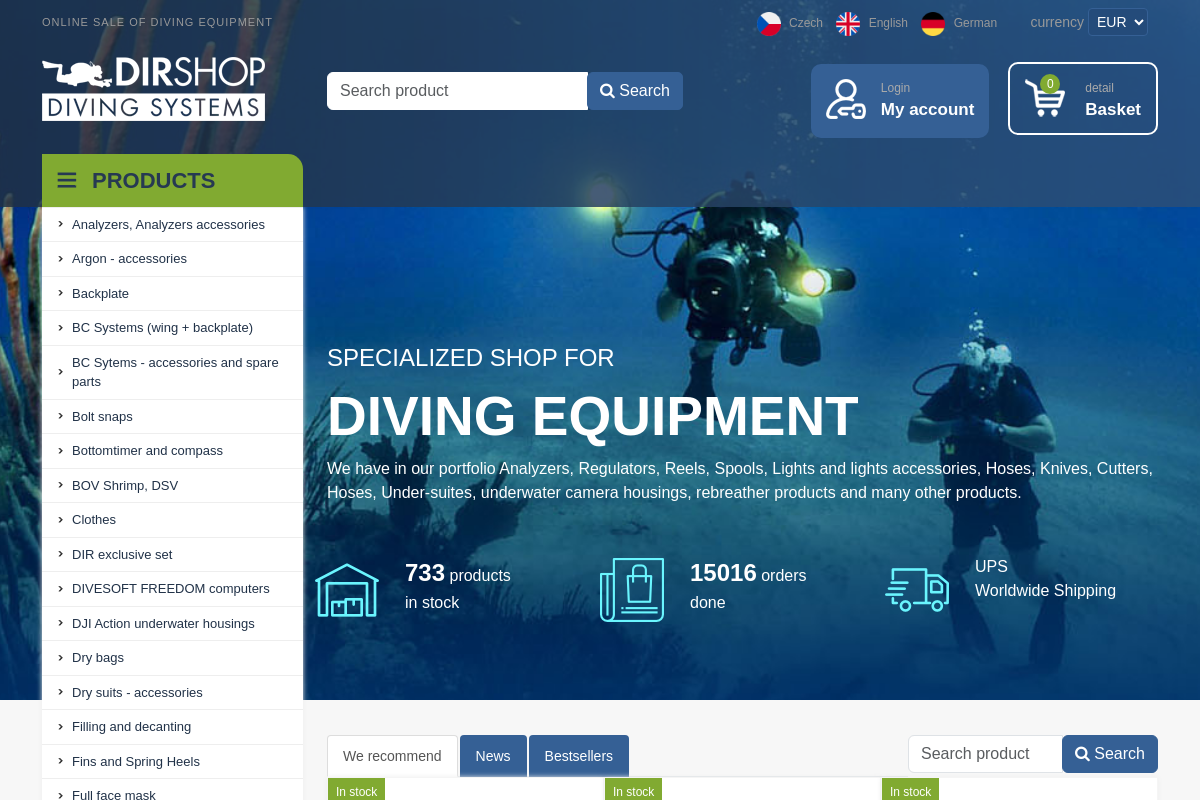
Task: Click the lower Search button
Action: (x=1109, y=754)
